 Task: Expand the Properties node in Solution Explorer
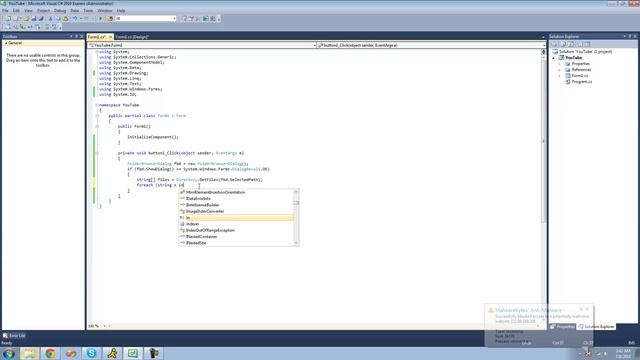(x=560, y=64)
